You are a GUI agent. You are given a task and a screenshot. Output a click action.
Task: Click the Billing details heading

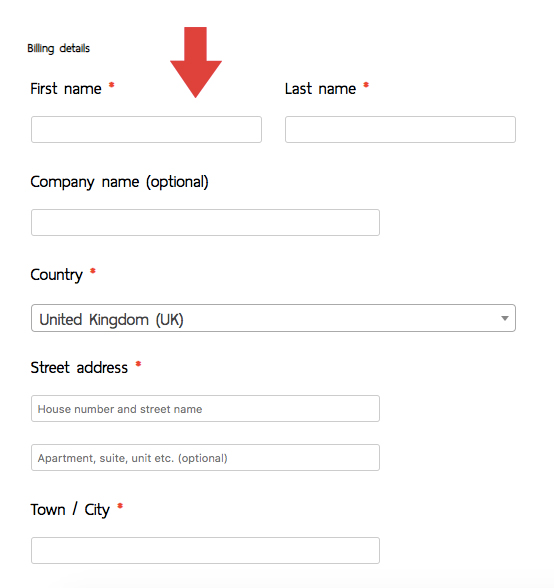point(59,48)
